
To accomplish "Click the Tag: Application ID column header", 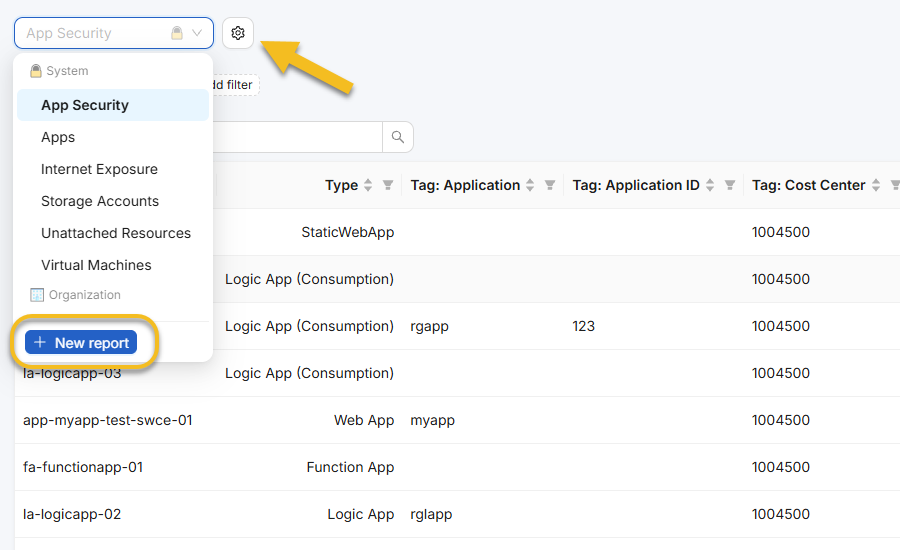I will (x=636, y=185).
